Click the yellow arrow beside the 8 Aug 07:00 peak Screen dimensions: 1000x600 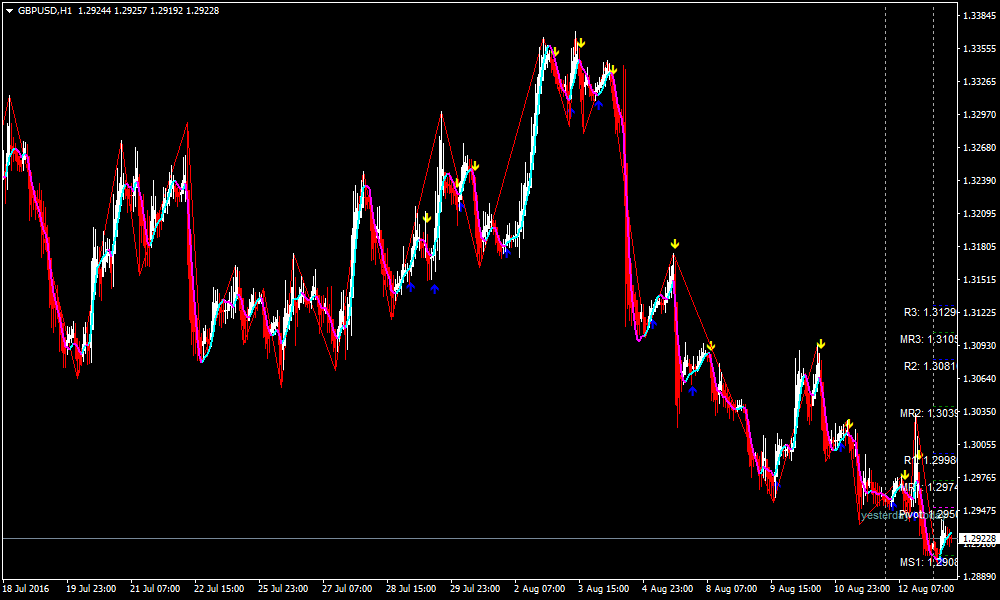pos(711,347)
